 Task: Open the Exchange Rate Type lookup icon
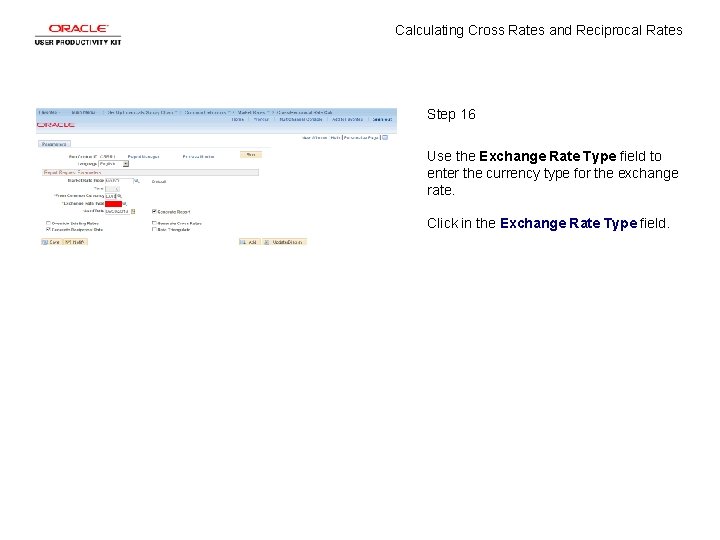coord(125,204)
